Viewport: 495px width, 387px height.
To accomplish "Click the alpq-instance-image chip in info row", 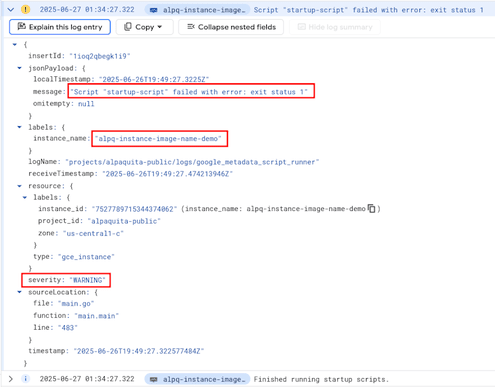I will coord(197,379).
